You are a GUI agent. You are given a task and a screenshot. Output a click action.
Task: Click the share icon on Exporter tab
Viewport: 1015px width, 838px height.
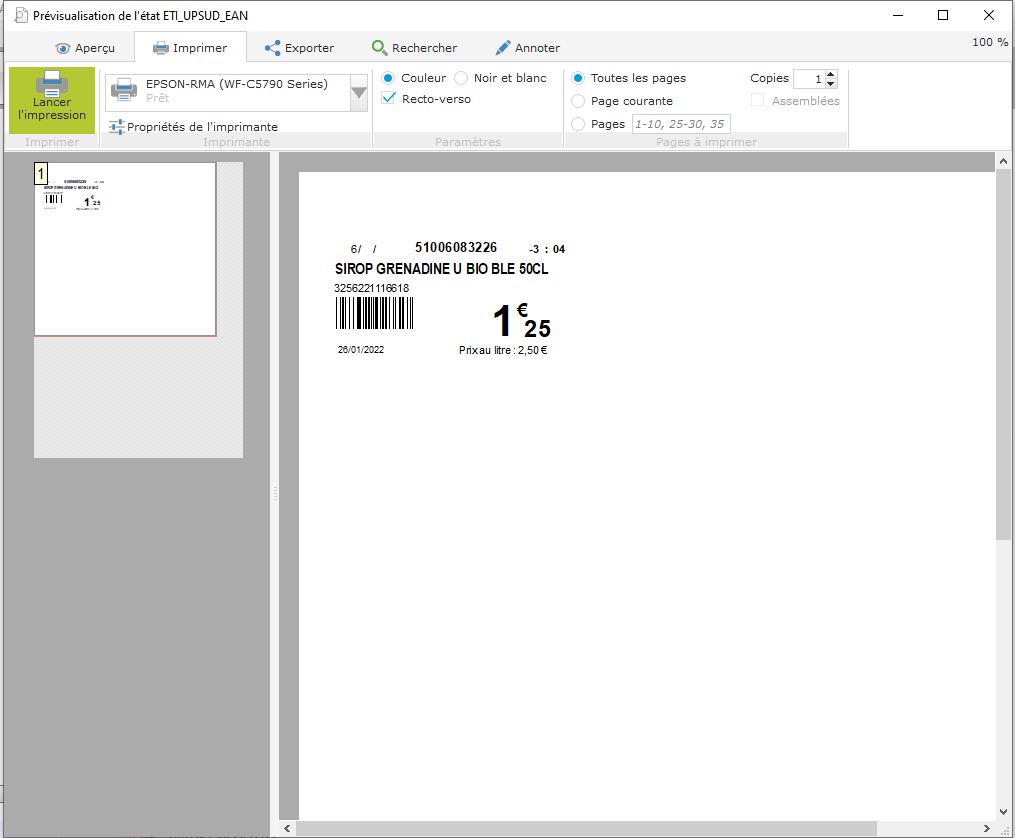click(x=272, y=48)
